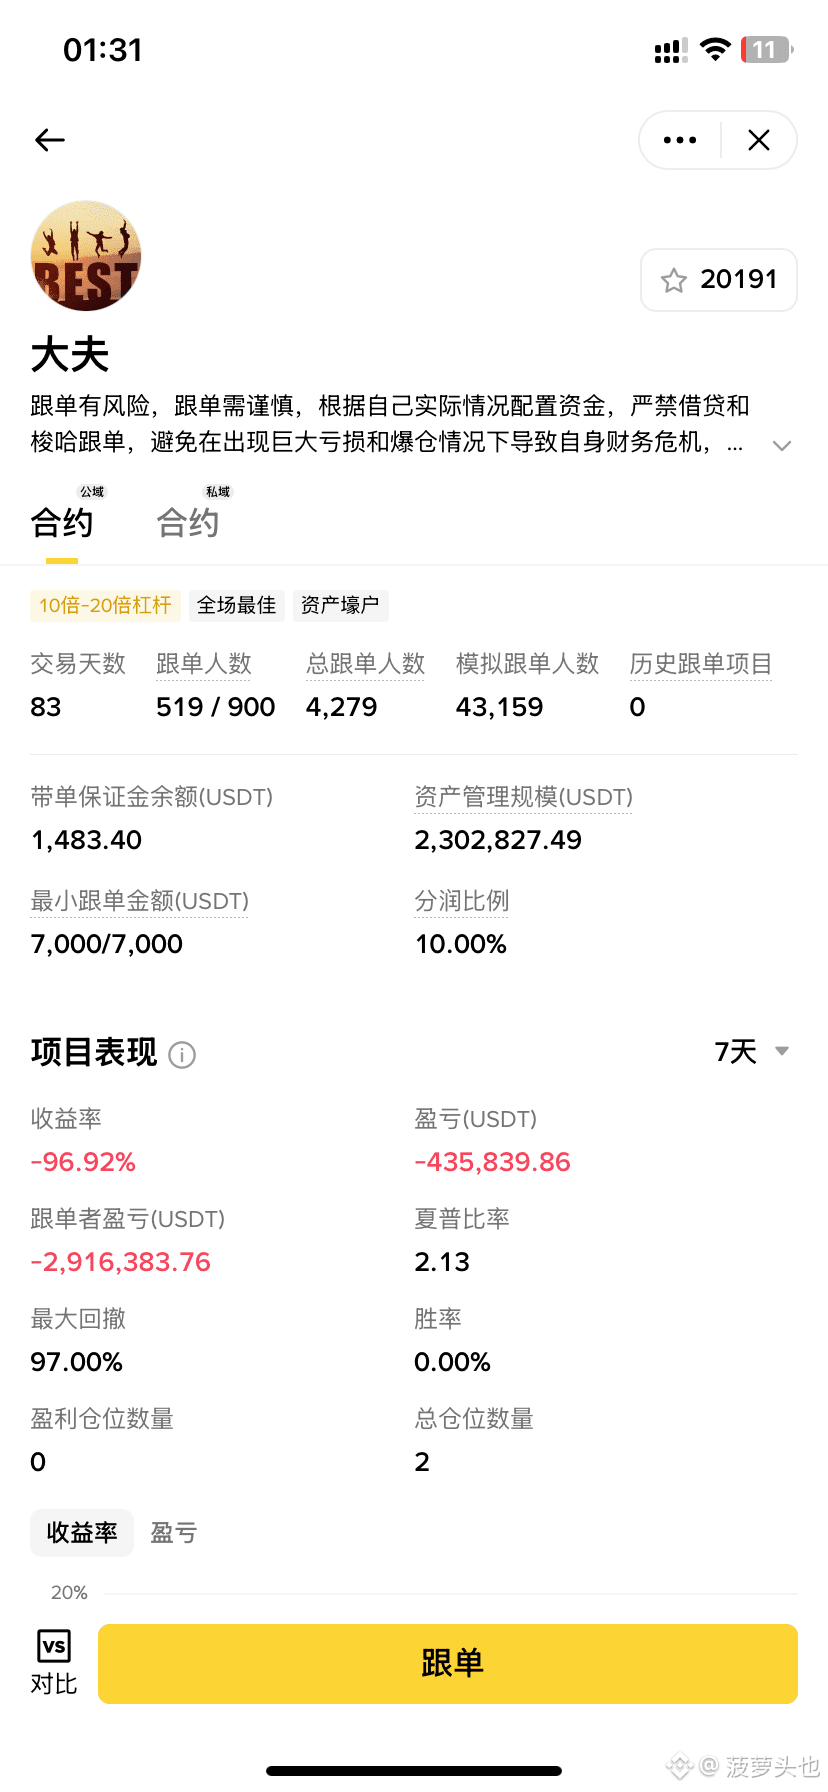Tap the 全场最佳 badge

point(236,605)
